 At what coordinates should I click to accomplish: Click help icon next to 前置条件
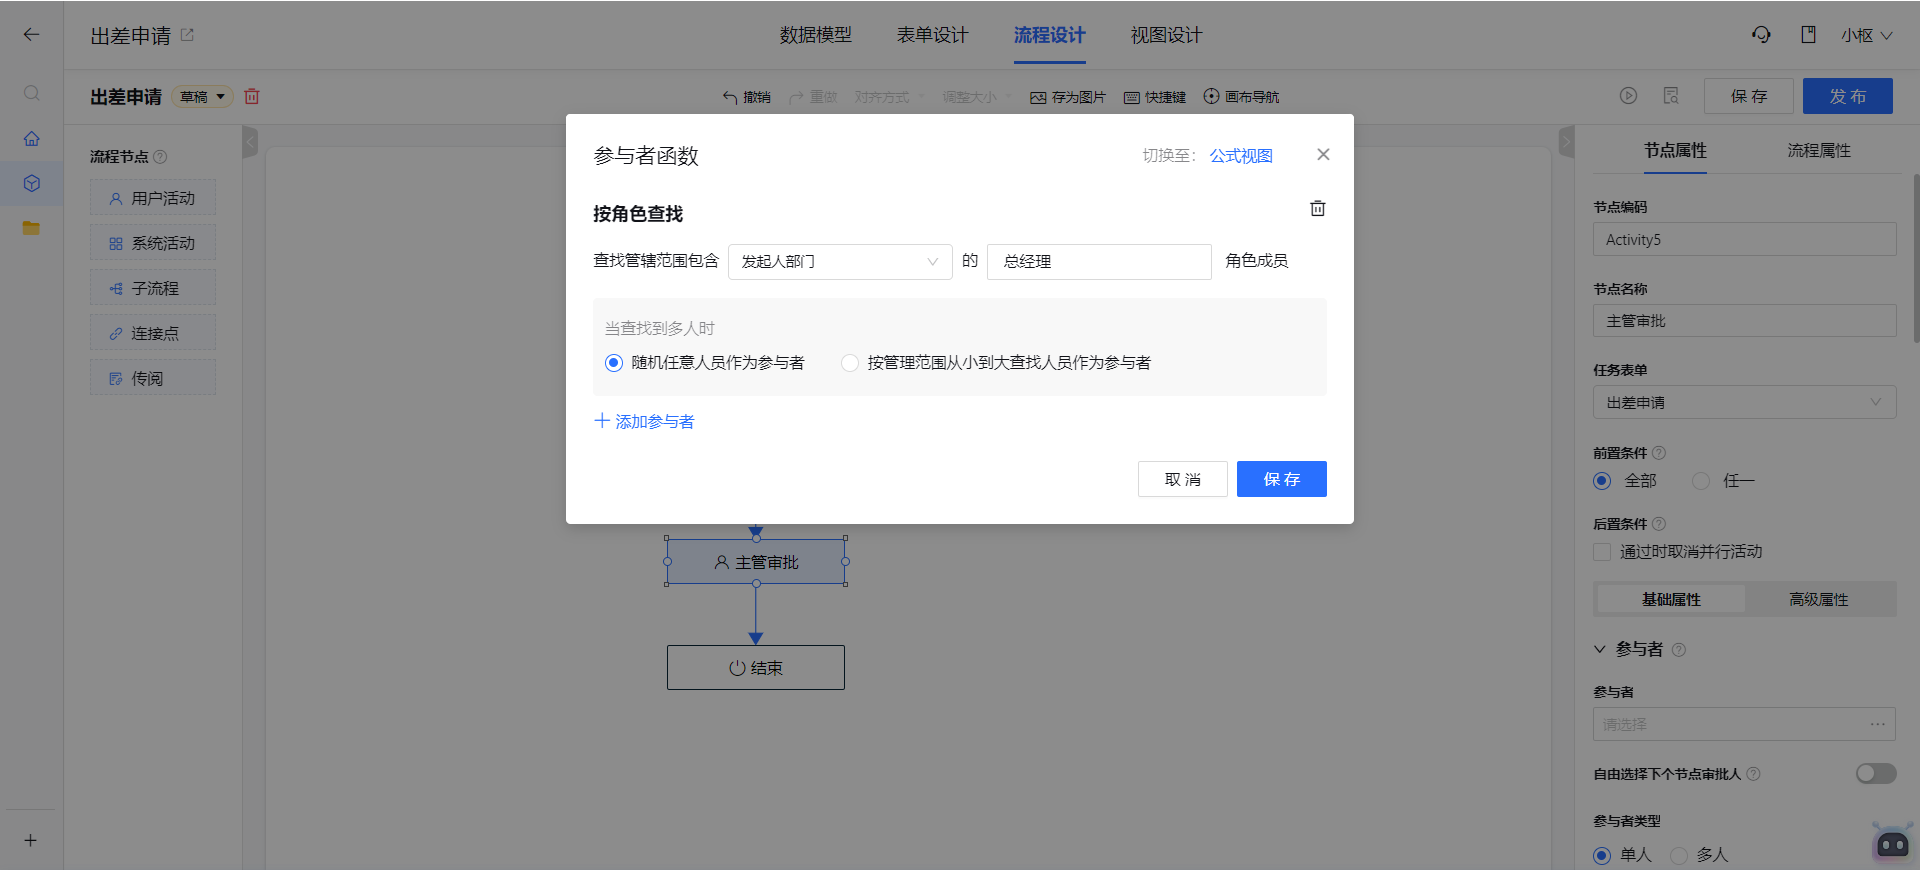[x=1659, y=453]
